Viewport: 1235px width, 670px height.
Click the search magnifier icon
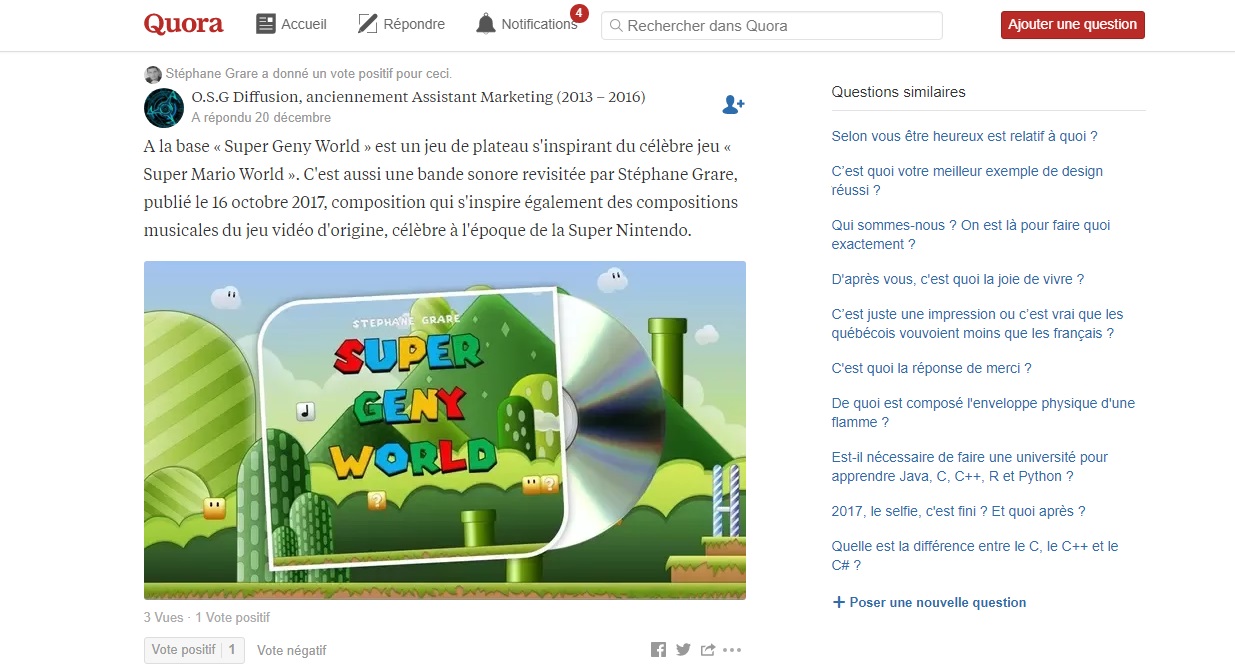point(616,26)
